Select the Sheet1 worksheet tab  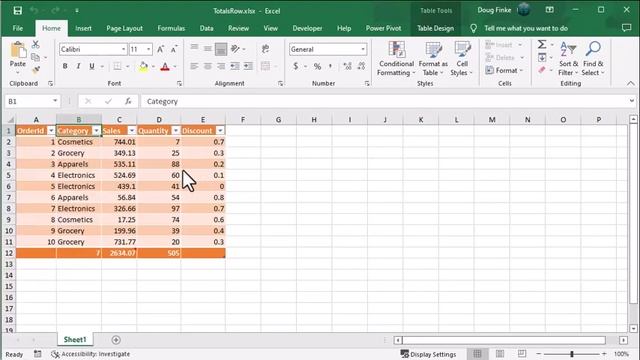pyautogui.click(x=75, y=340)
